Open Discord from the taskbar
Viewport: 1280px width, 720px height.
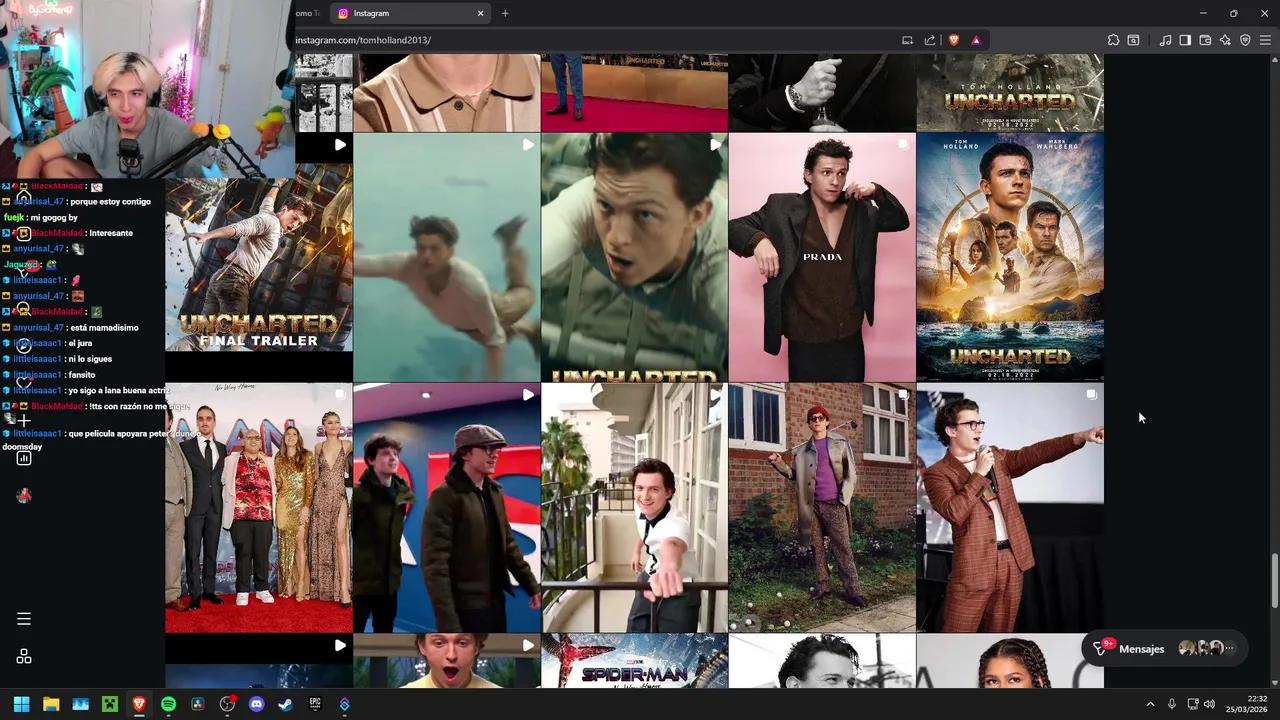(256, 704)
